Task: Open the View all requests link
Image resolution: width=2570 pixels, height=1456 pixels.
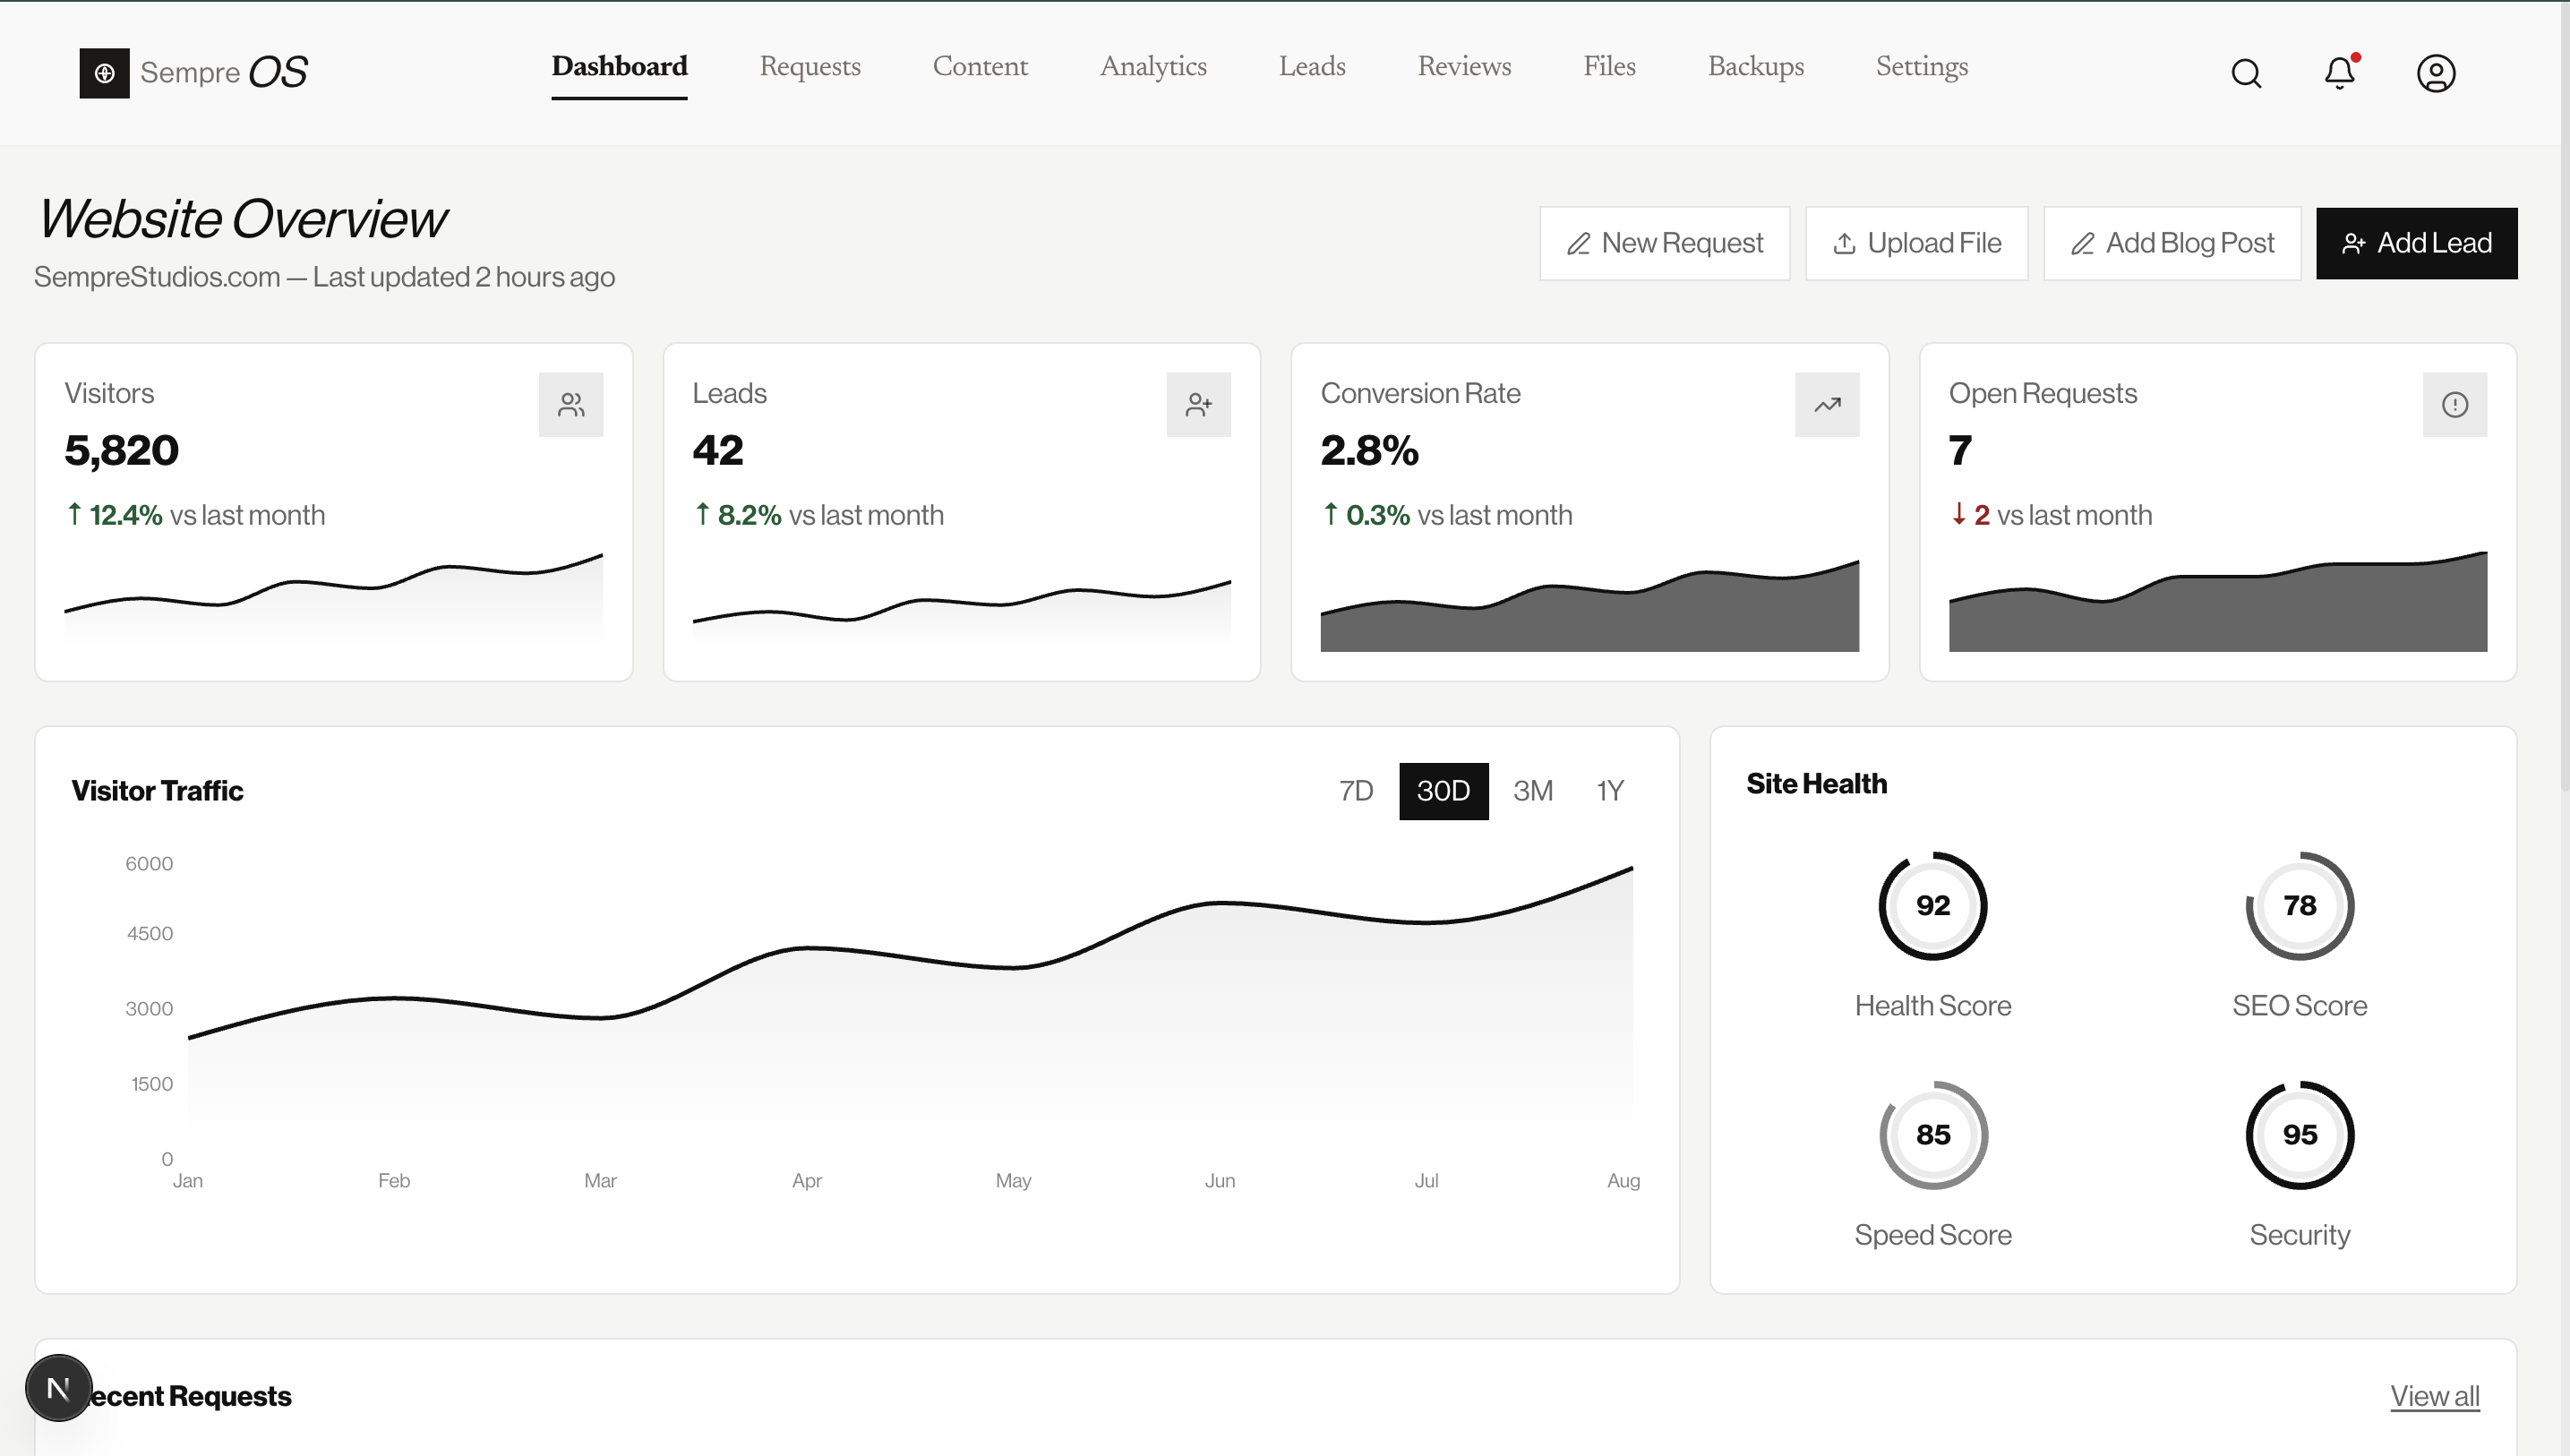Action: [2434, 1396]
